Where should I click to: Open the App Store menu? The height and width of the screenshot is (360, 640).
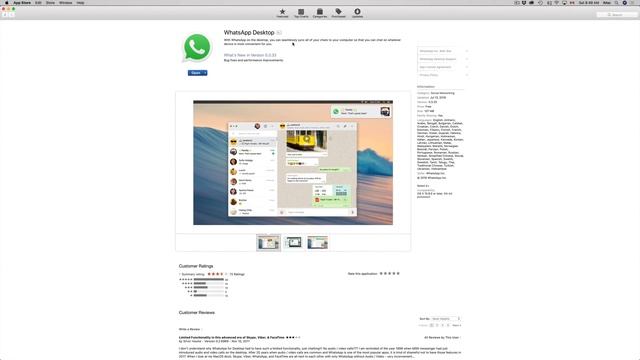point(22,2)
